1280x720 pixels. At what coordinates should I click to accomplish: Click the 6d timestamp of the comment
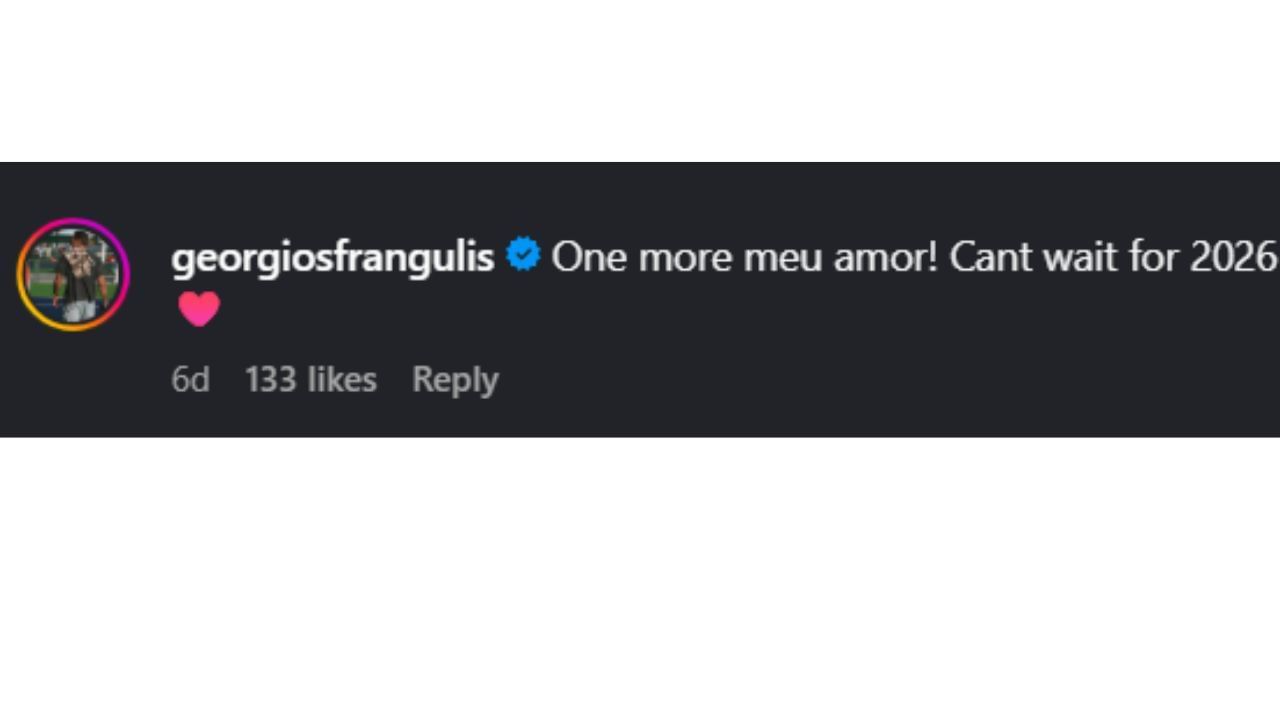point(190,380)
